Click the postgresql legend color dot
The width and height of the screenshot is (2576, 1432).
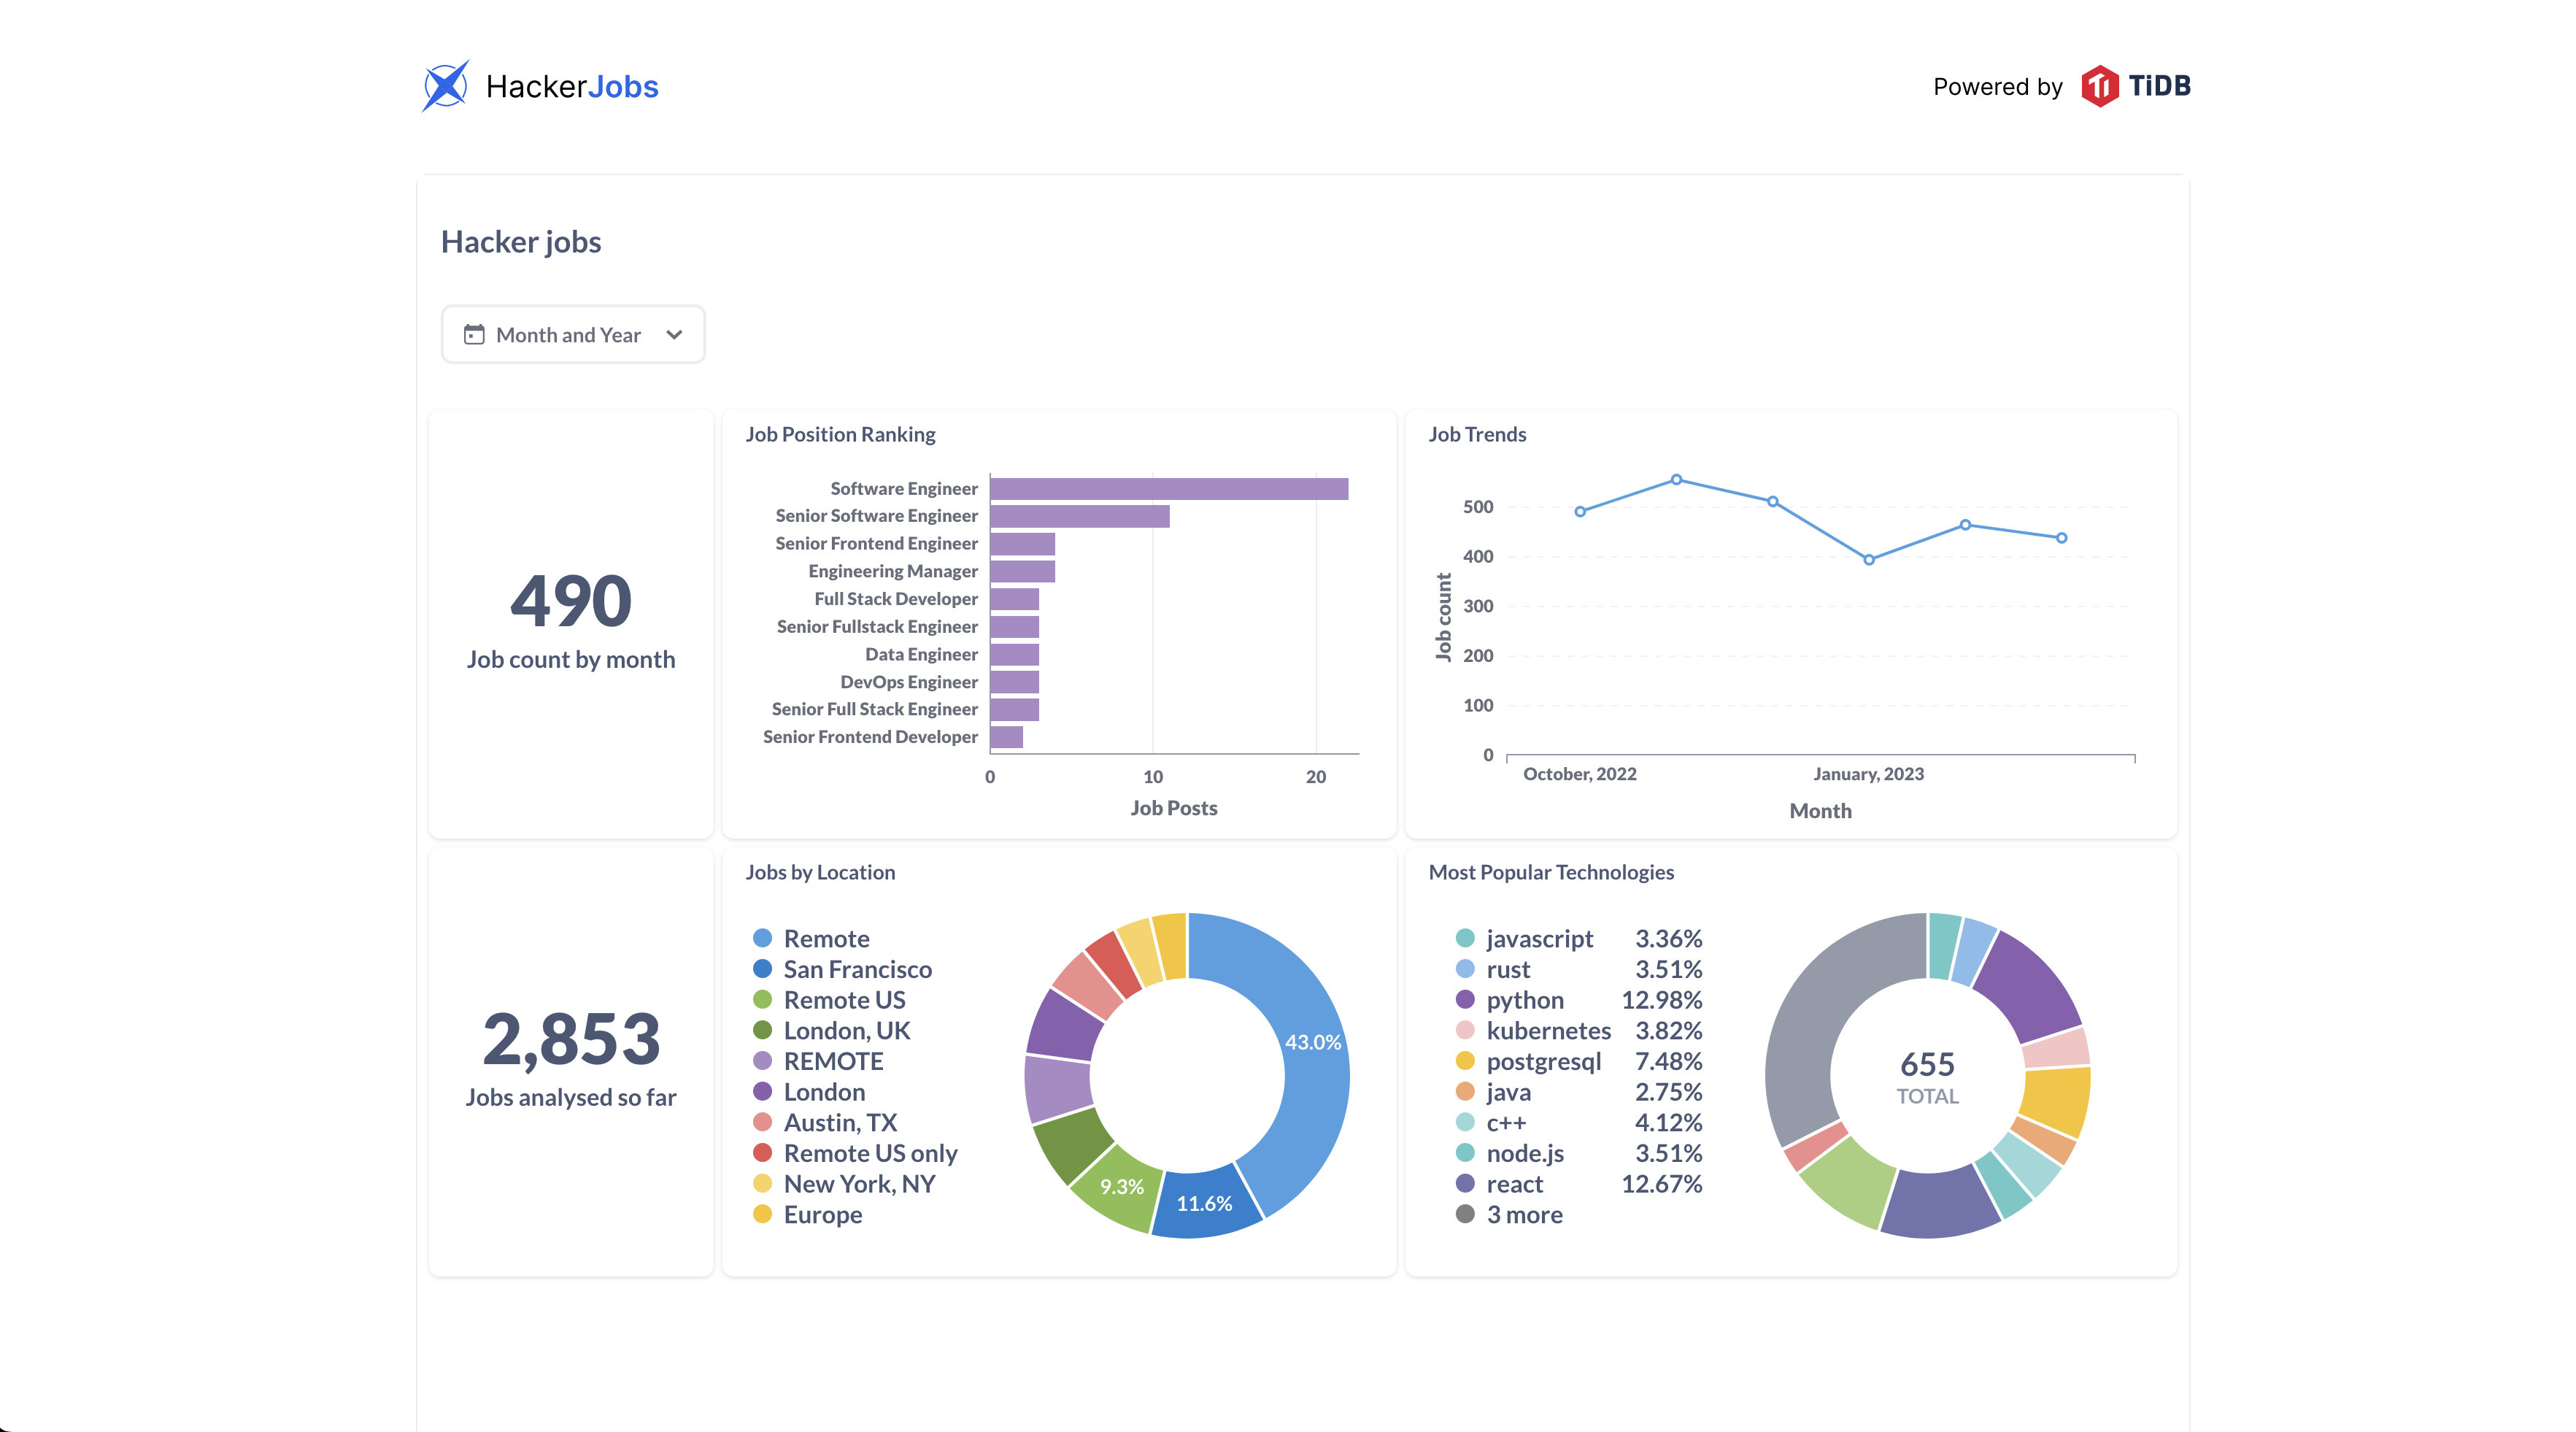tap(1465, 1061)
